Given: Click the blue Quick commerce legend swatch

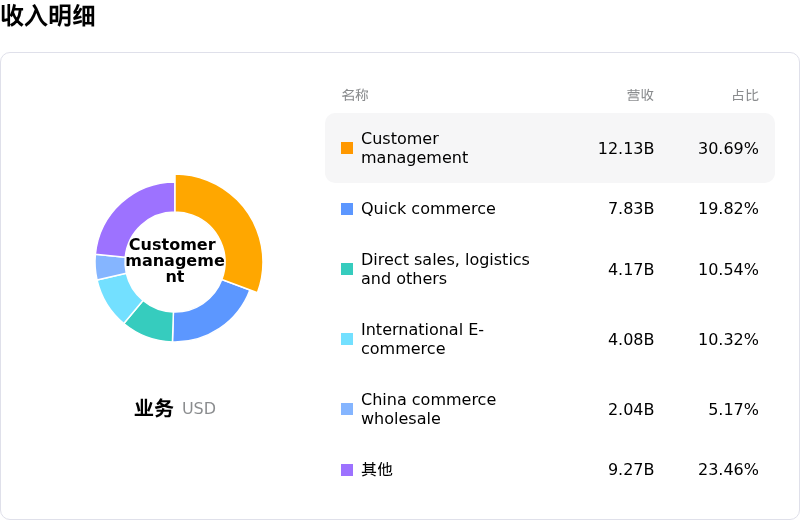Looking at the screenshot, I should click(347, 209).
